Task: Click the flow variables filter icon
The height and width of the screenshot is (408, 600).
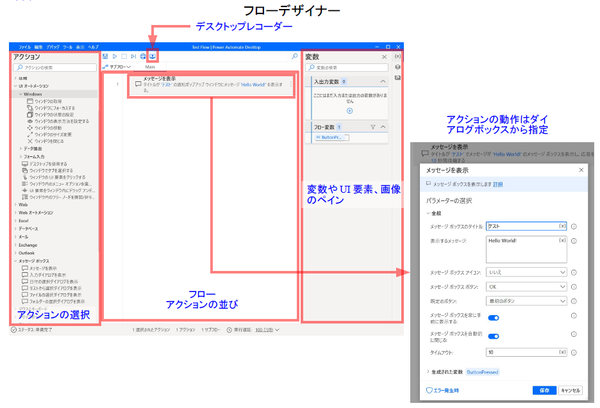Action: coord(373,127)
